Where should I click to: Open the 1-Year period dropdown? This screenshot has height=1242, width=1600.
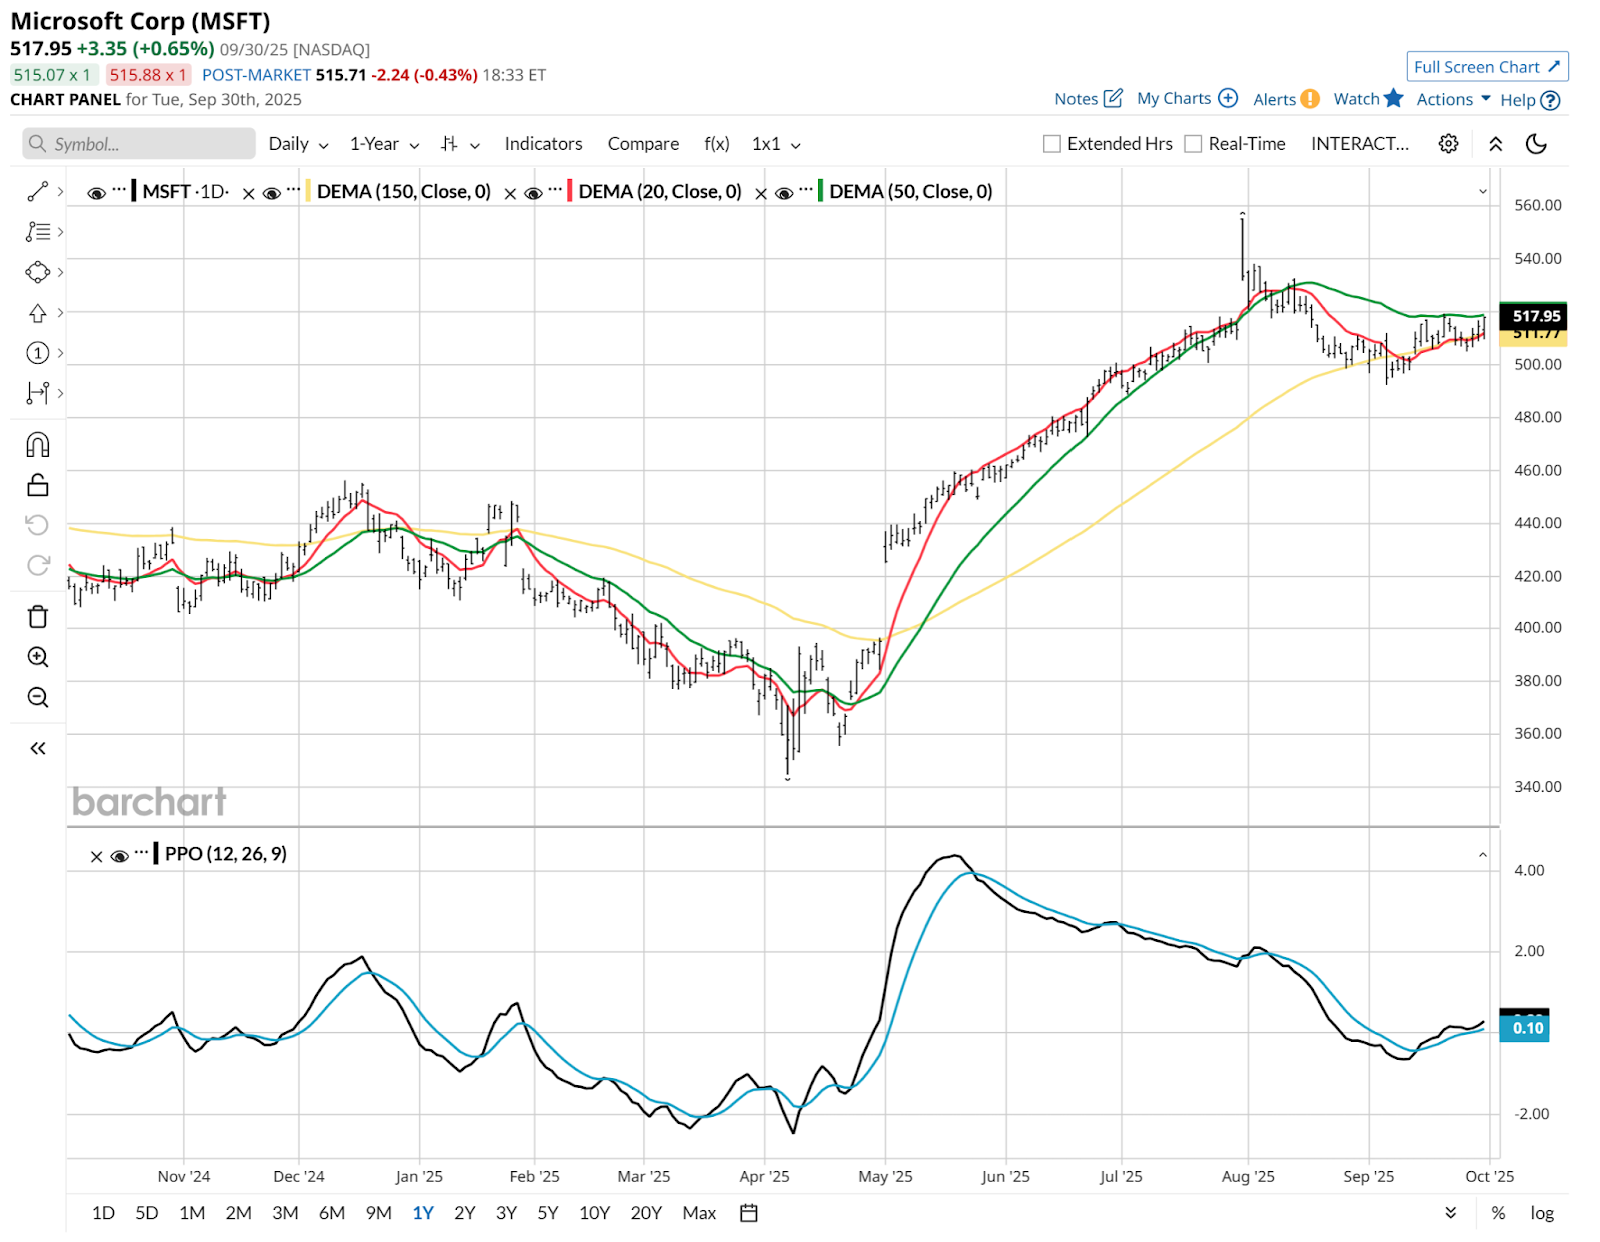pos(385,144)
